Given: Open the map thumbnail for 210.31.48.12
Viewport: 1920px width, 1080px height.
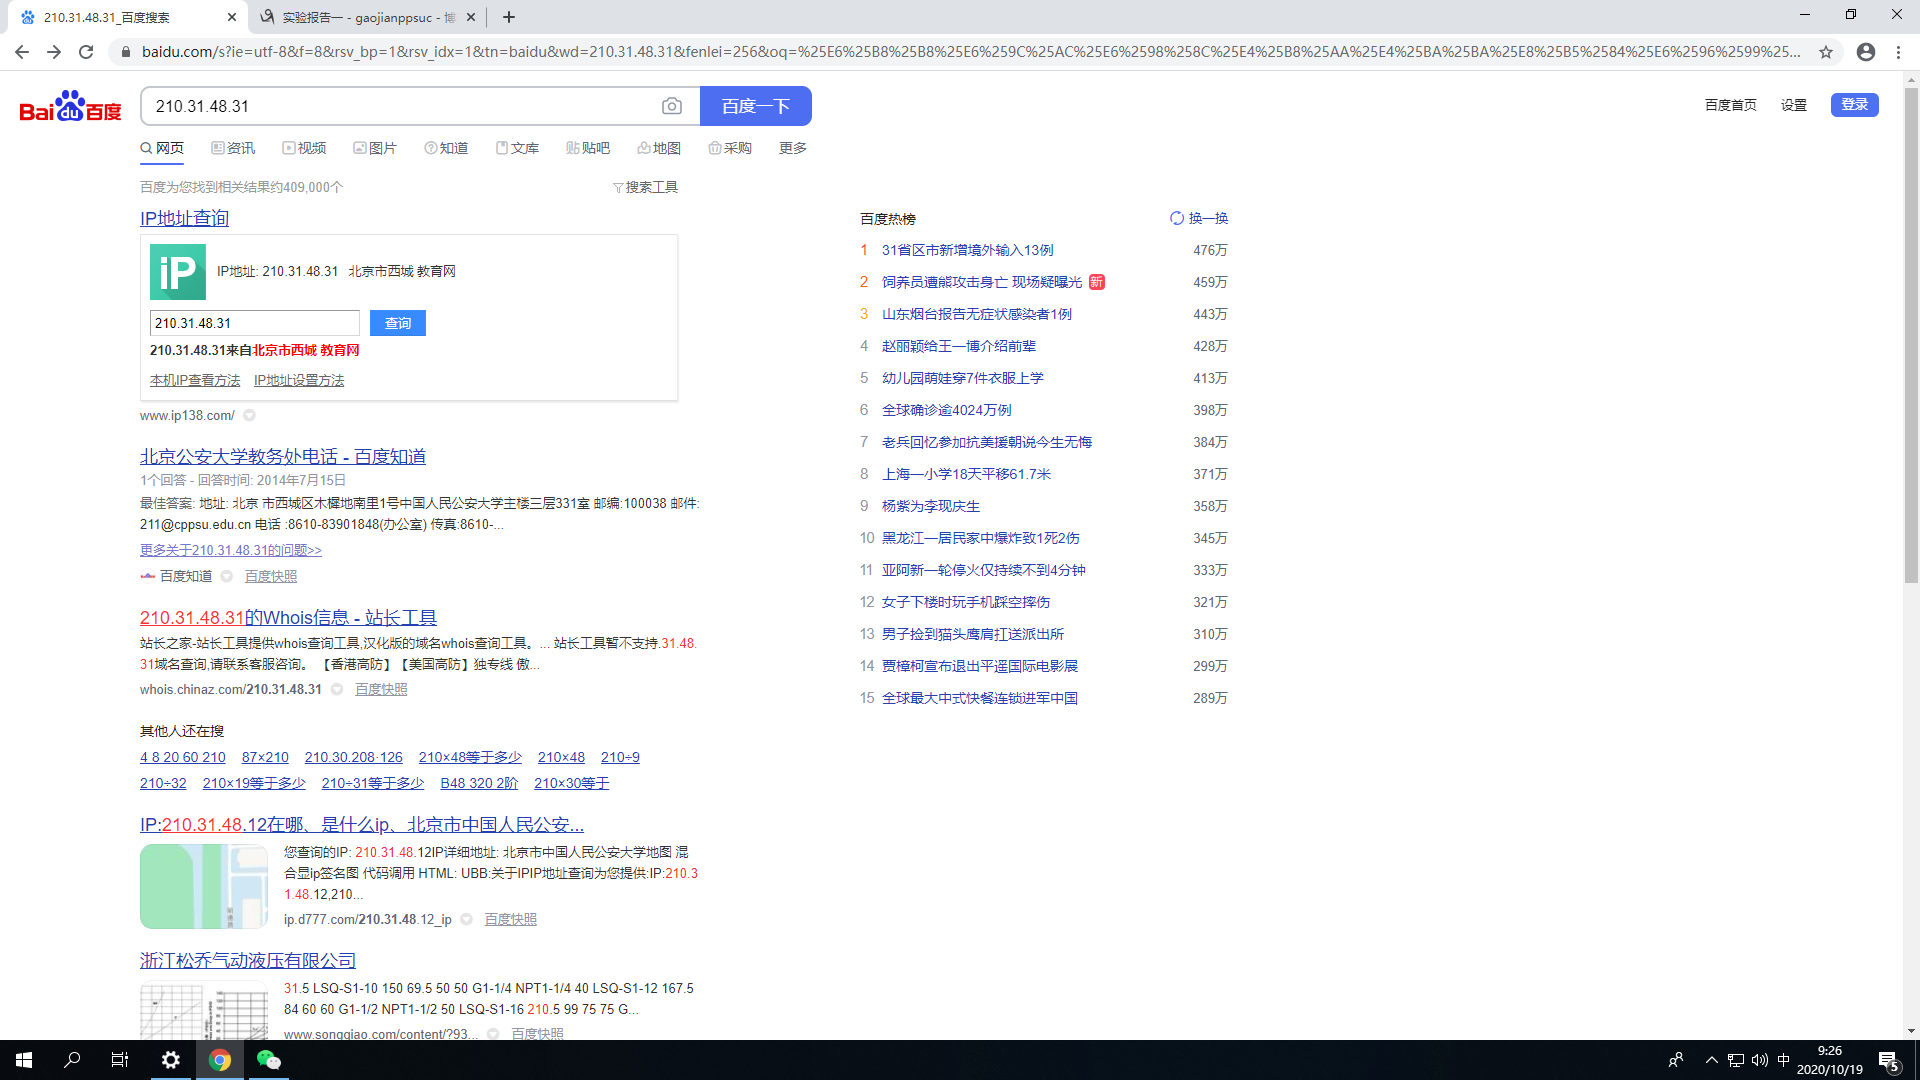Looking at the screenshot, I should pos(204,887).
